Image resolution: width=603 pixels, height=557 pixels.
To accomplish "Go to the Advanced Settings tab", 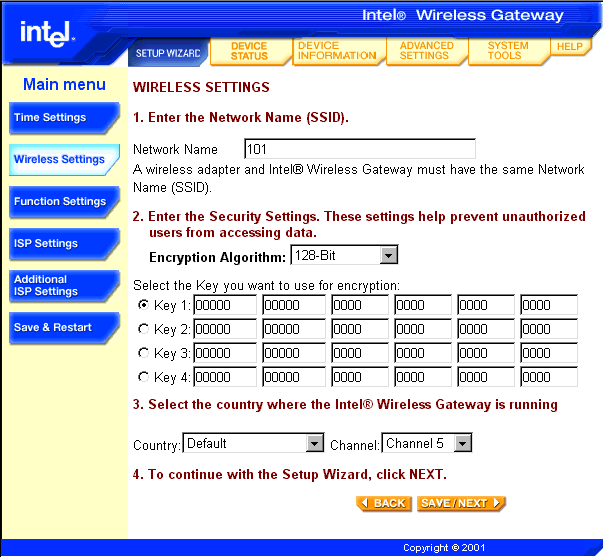I will pos(426,51).
